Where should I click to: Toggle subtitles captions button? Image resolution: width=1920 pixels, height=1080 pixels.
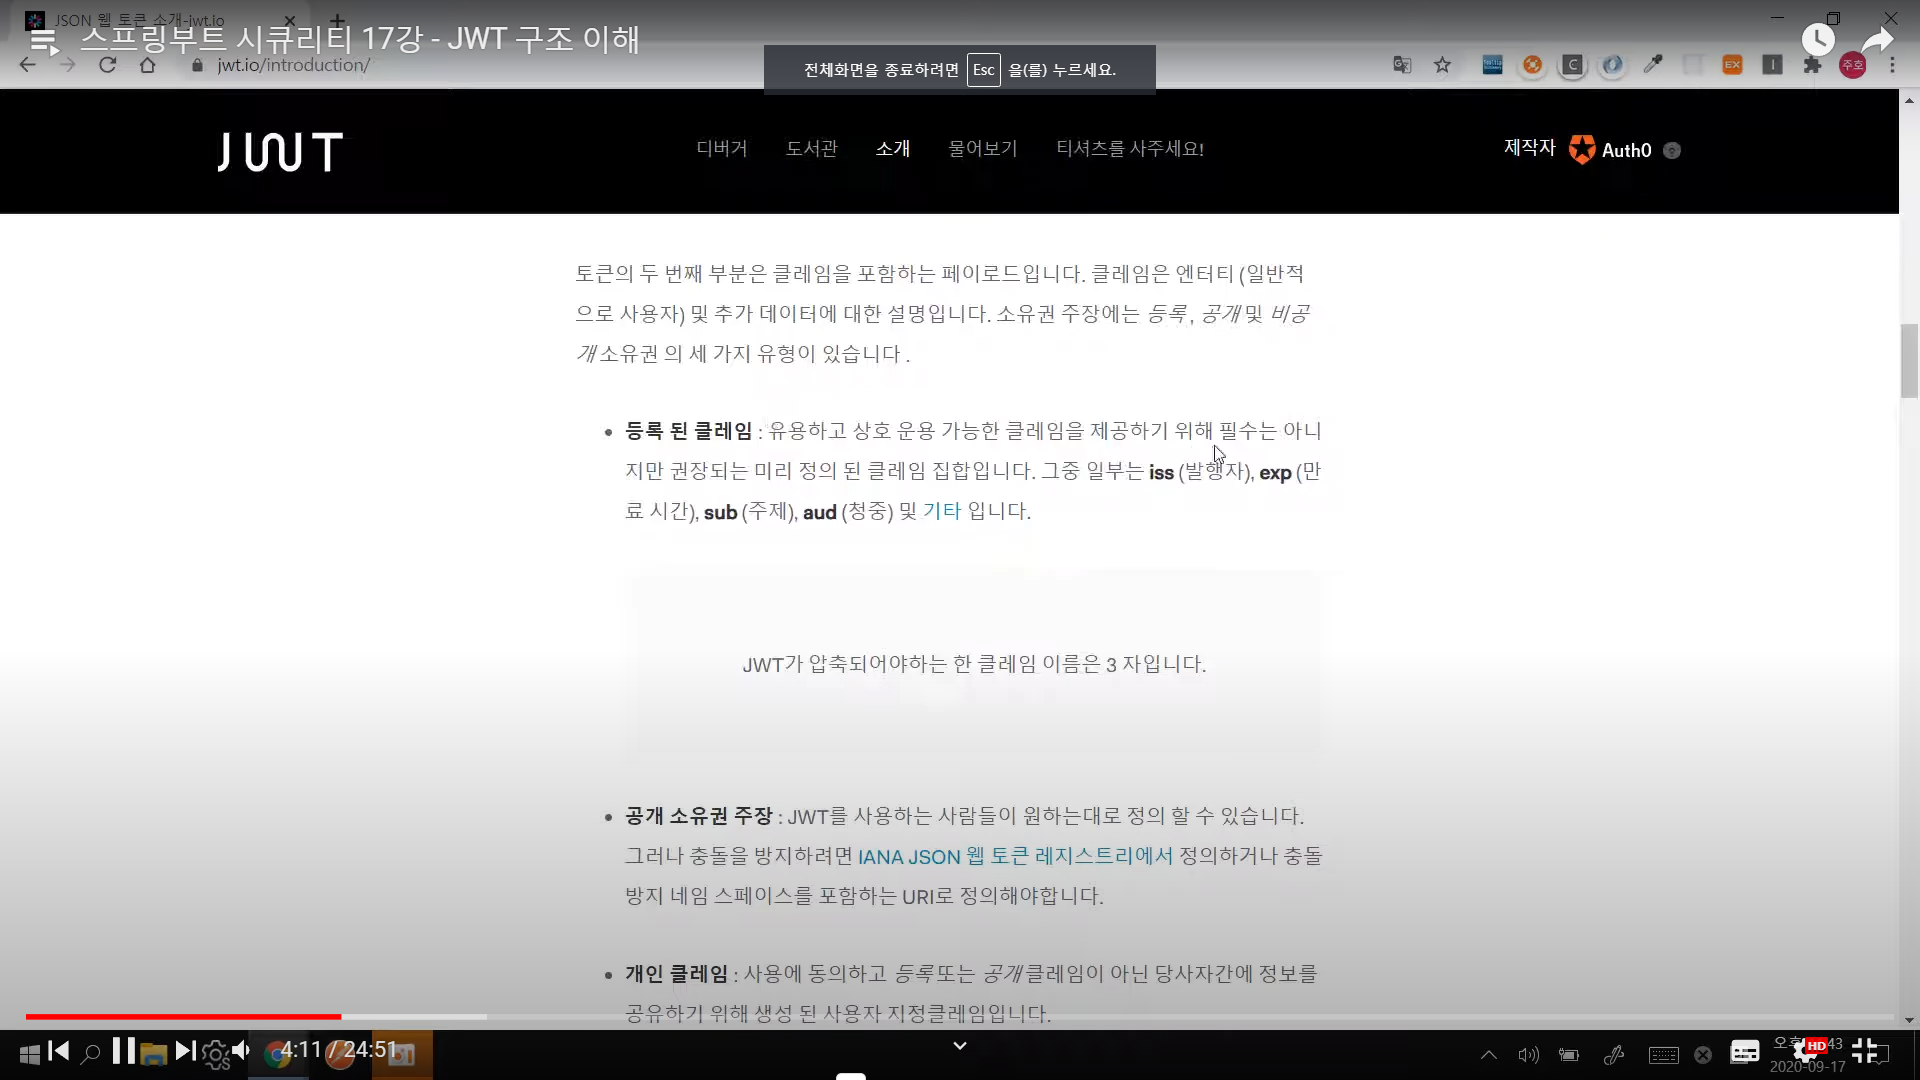coord(1745,1051)
